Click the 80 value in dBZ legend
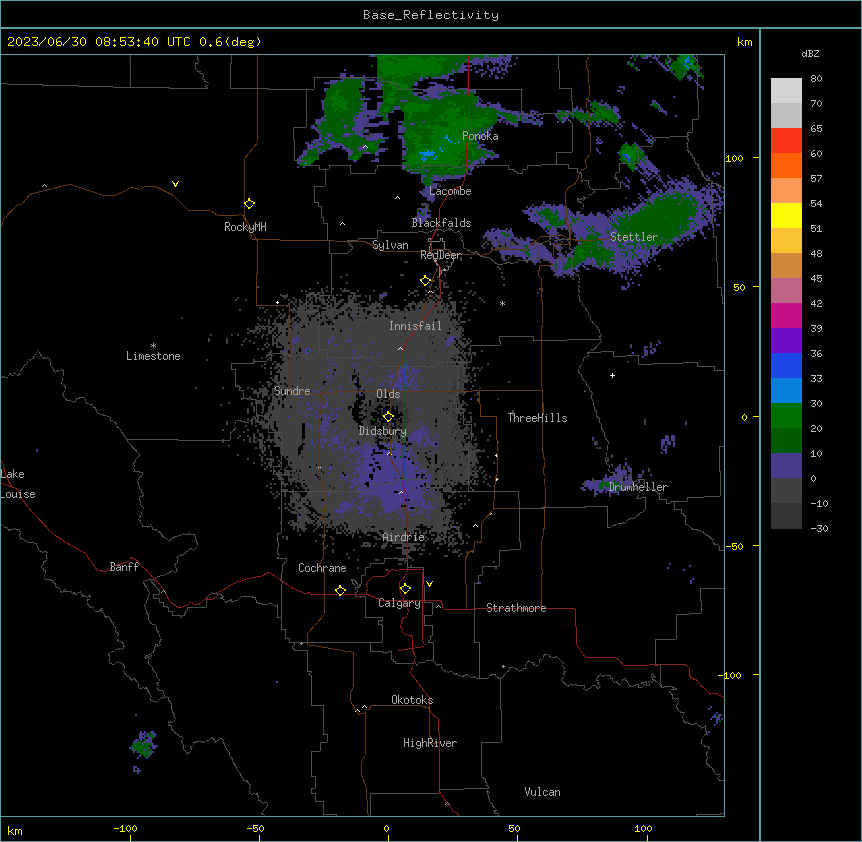862x842 pixels. coord(816,79)
